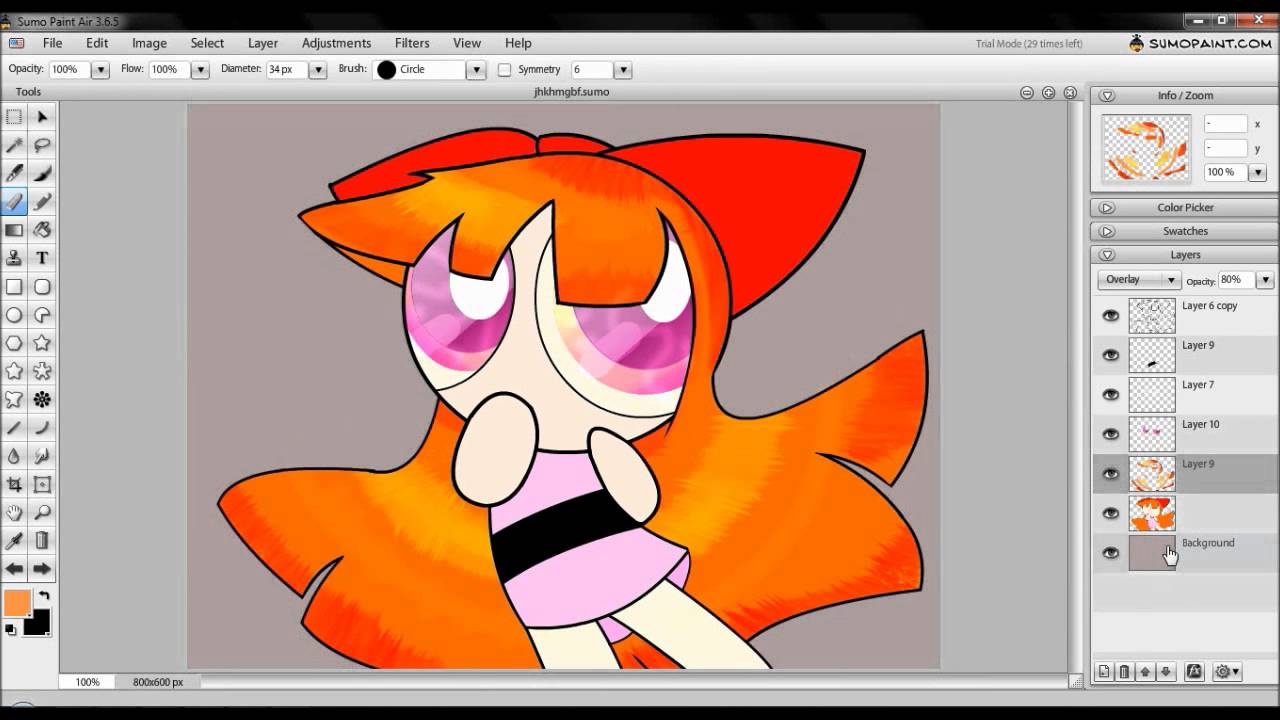Hide the Background layer

(x=1110, y=553)
